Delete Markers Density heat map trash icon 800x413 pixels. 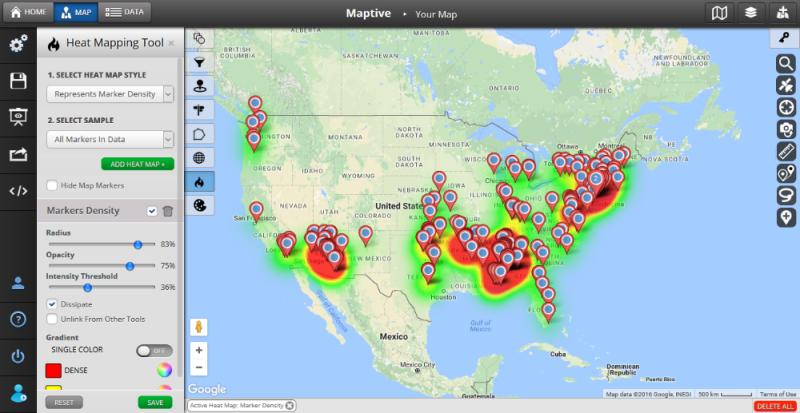tap(167, 211)
